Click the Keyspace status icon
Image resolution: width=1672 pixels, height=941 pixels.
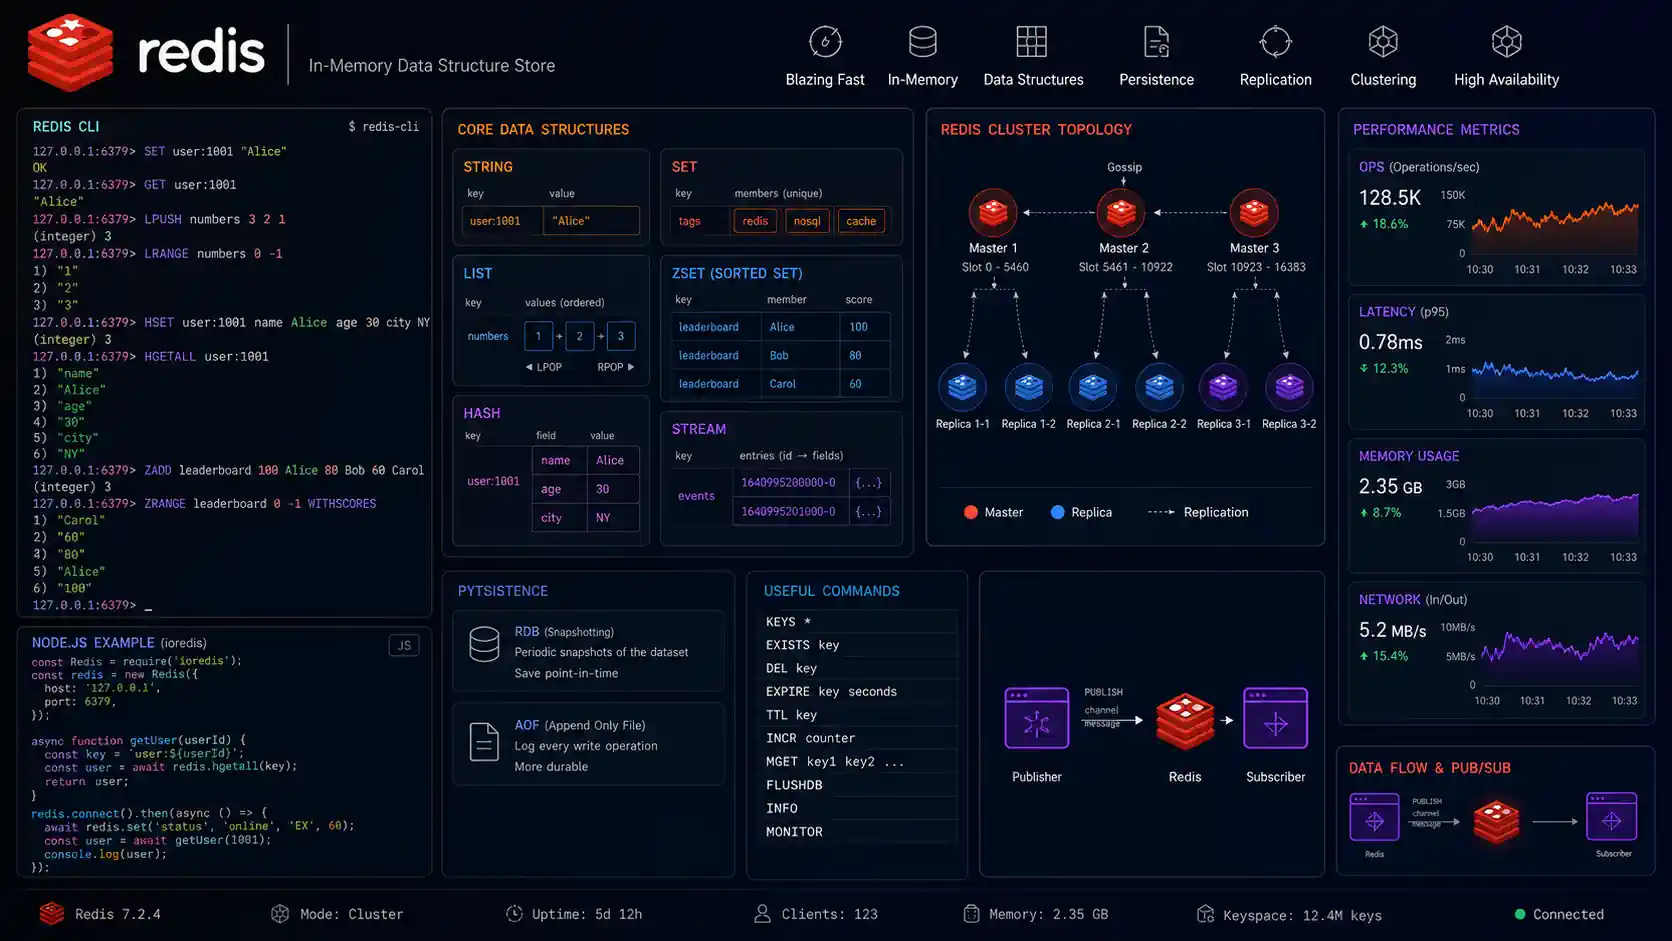(1205, 914)
